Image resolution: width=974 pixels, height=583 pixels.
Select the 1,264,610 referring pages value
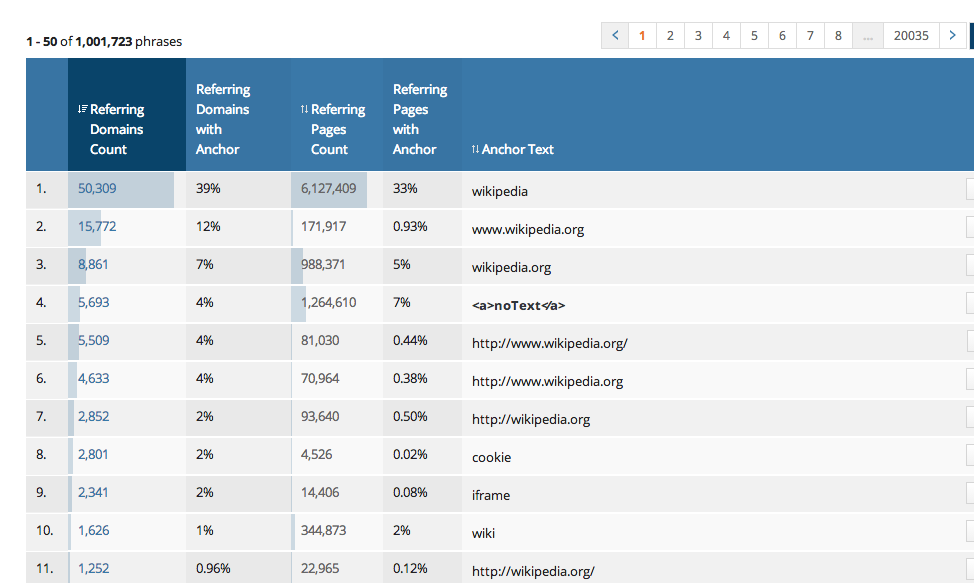(329, 302)
